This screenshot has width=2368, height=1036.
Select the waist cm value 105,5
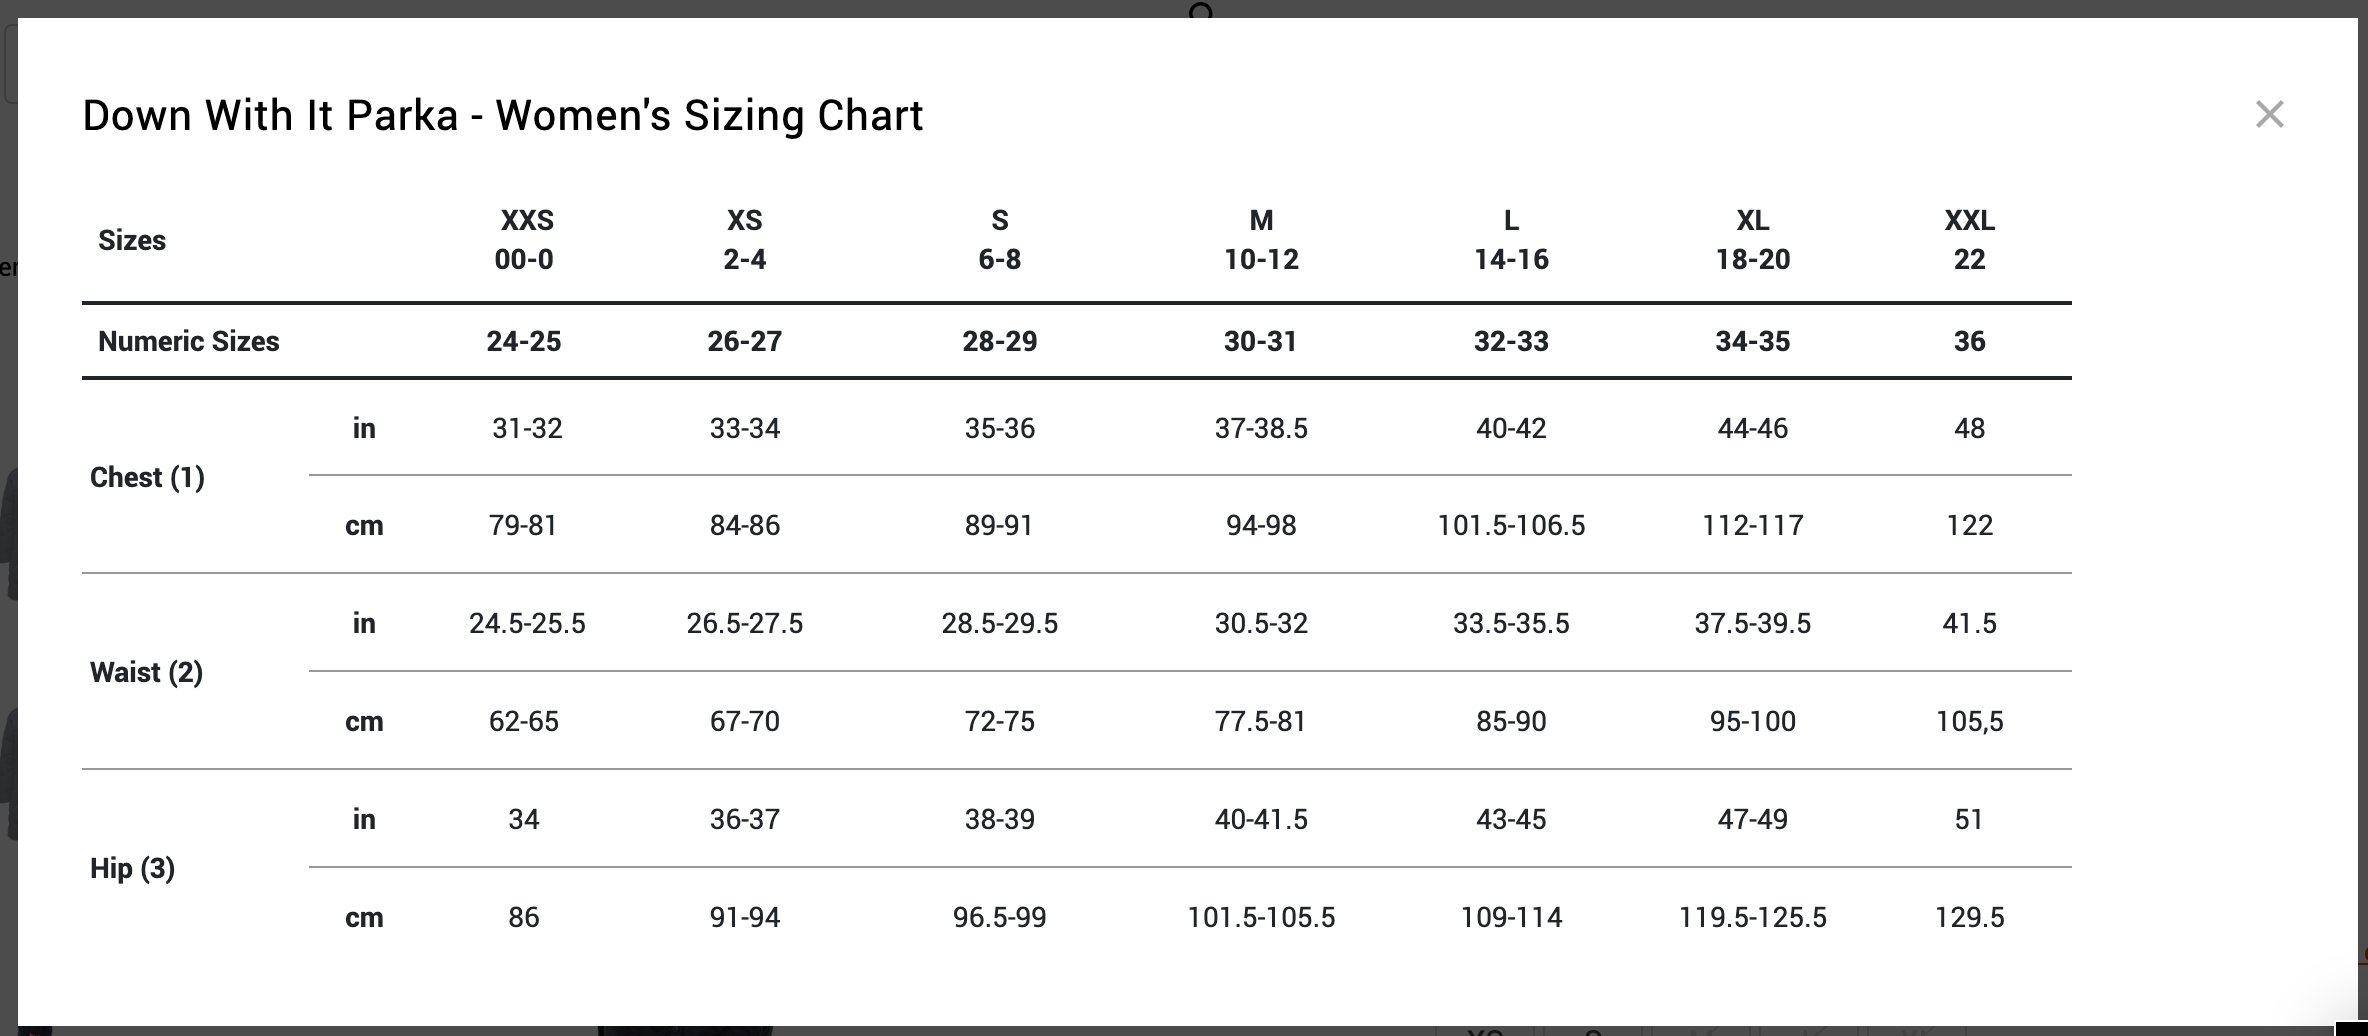(1970, 722)
